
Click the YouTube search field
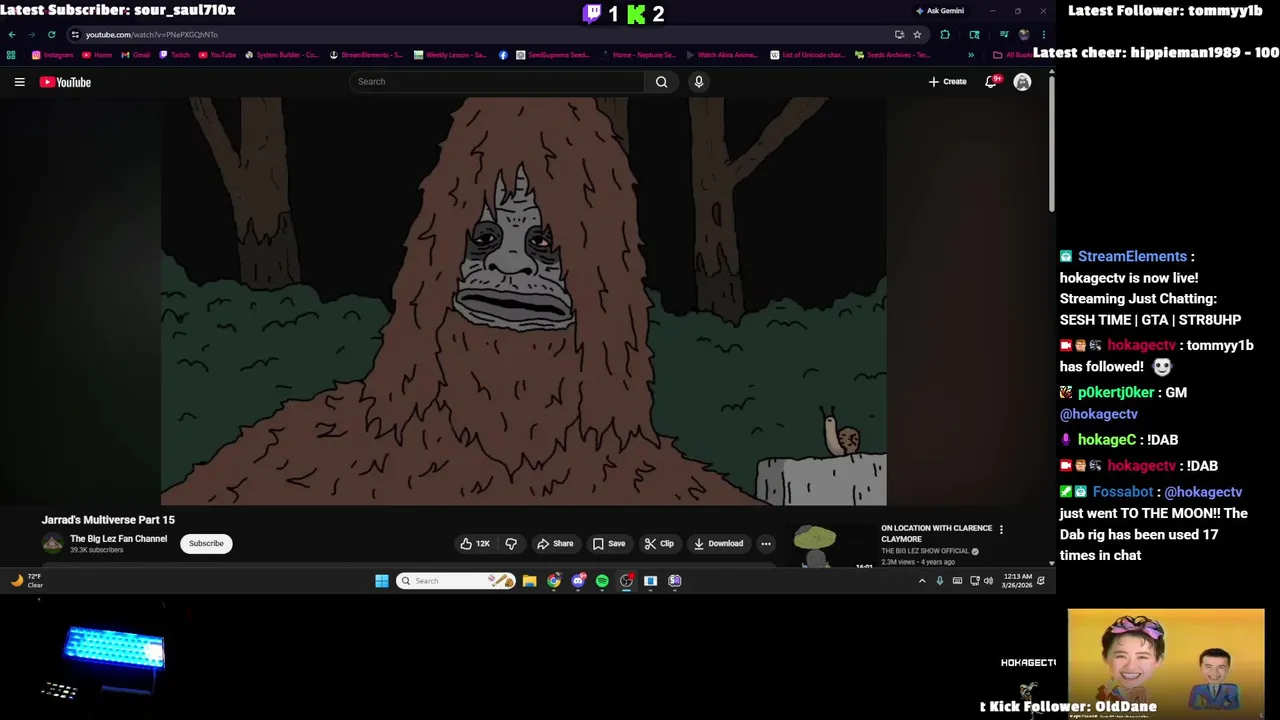(x=497, y=82)
